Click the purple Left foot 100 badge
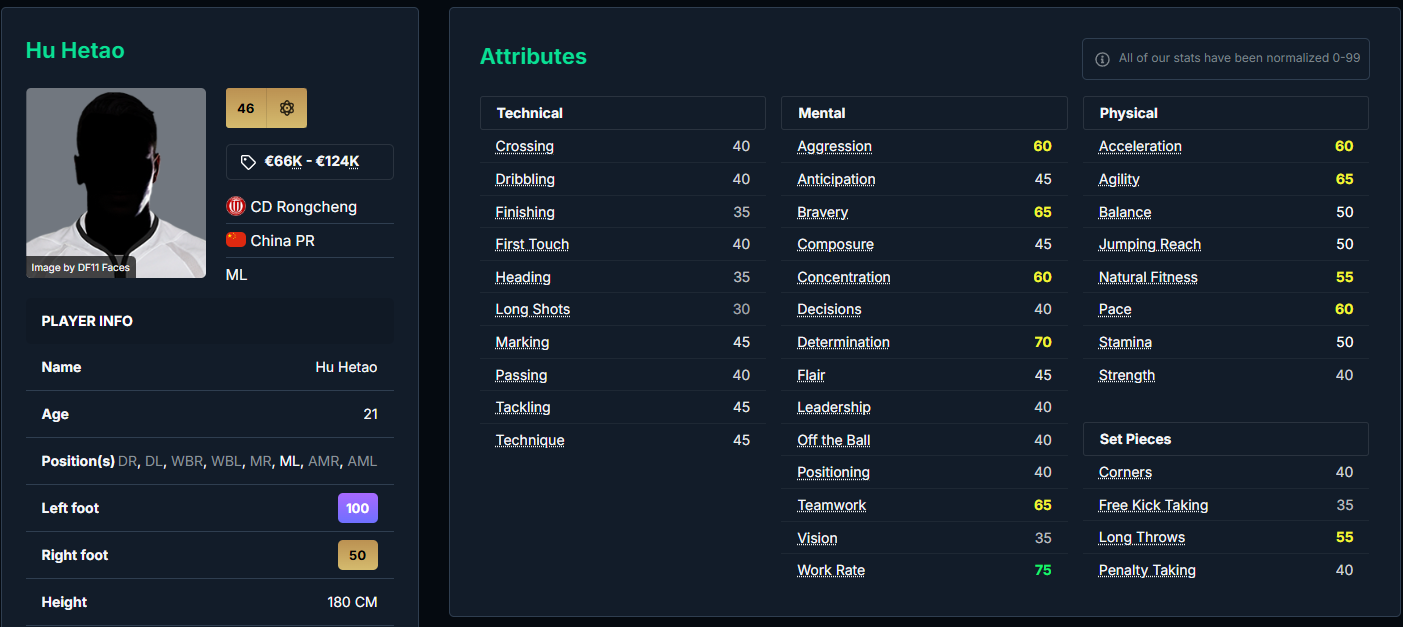The width and height of the screenshot is (1403, 627). (357, 508)
